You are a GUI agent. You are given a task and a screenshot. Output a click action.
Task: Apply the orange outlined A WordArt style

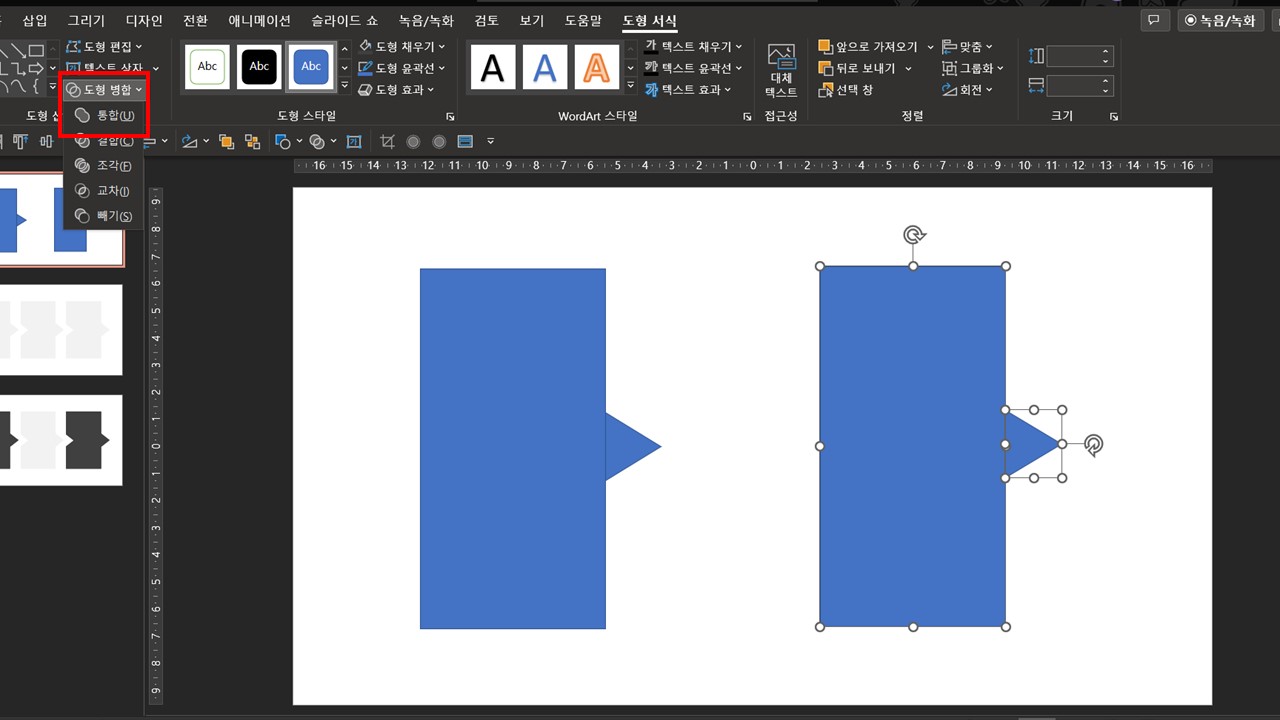point(596,67)
